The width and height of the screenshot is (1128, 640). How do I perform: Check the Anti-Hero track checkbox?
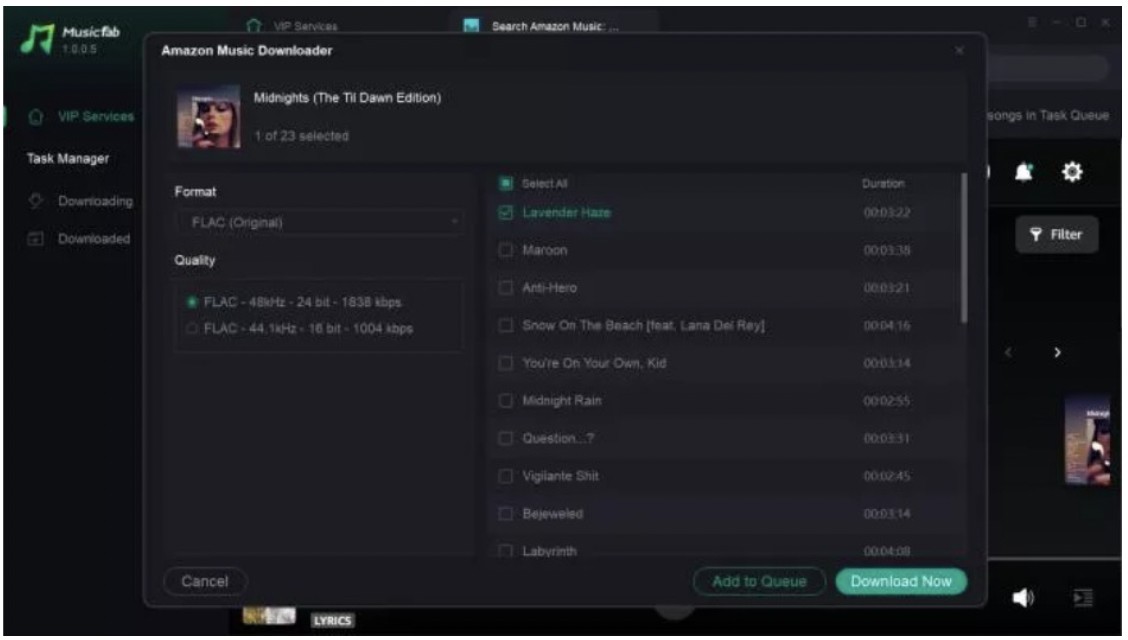point(506,288)
